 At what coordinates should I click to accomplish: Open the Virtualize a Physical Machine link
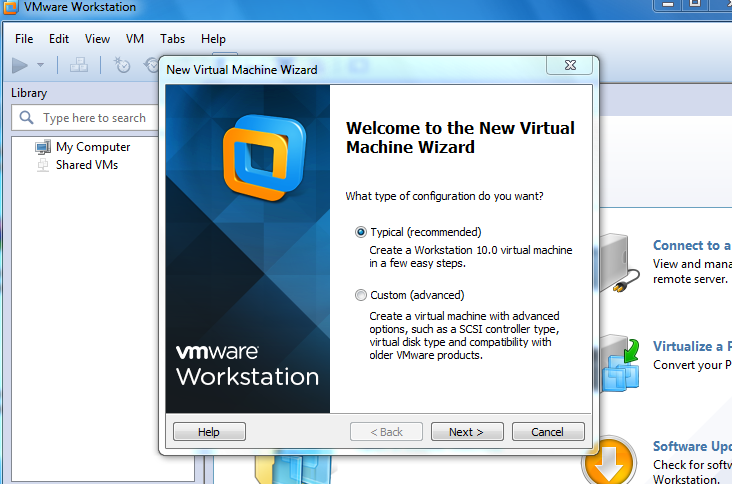point(692,346)
